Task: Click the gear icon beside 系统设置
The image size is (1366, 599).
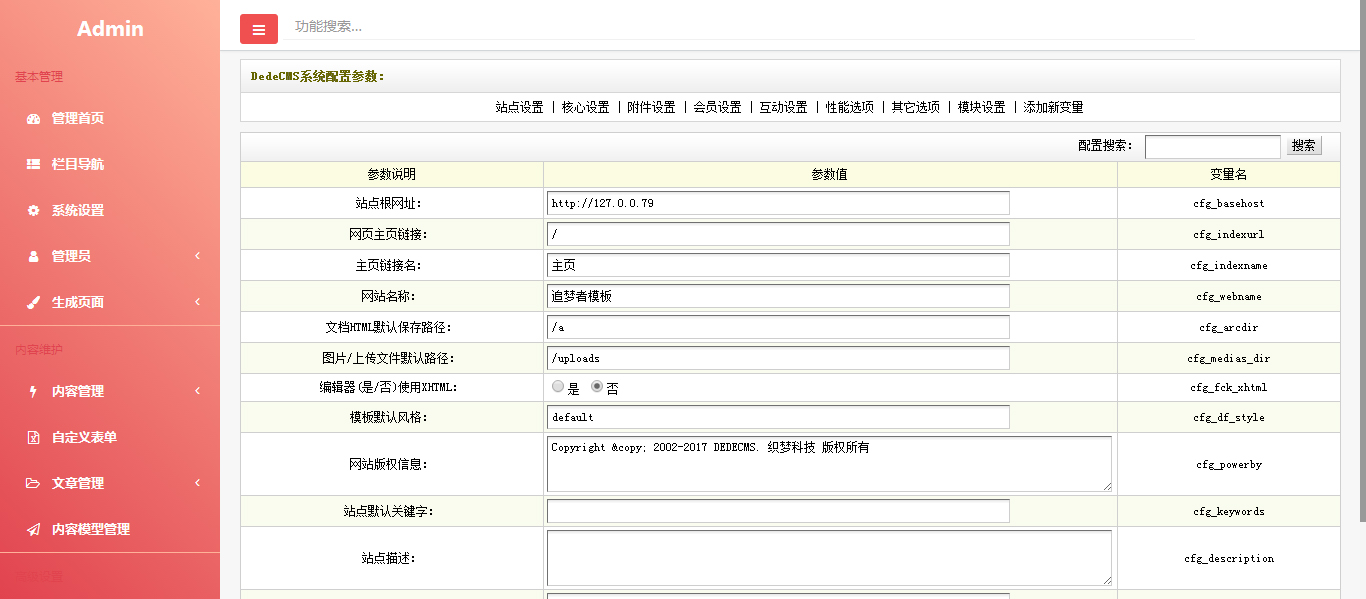Action: pos(33,210)
